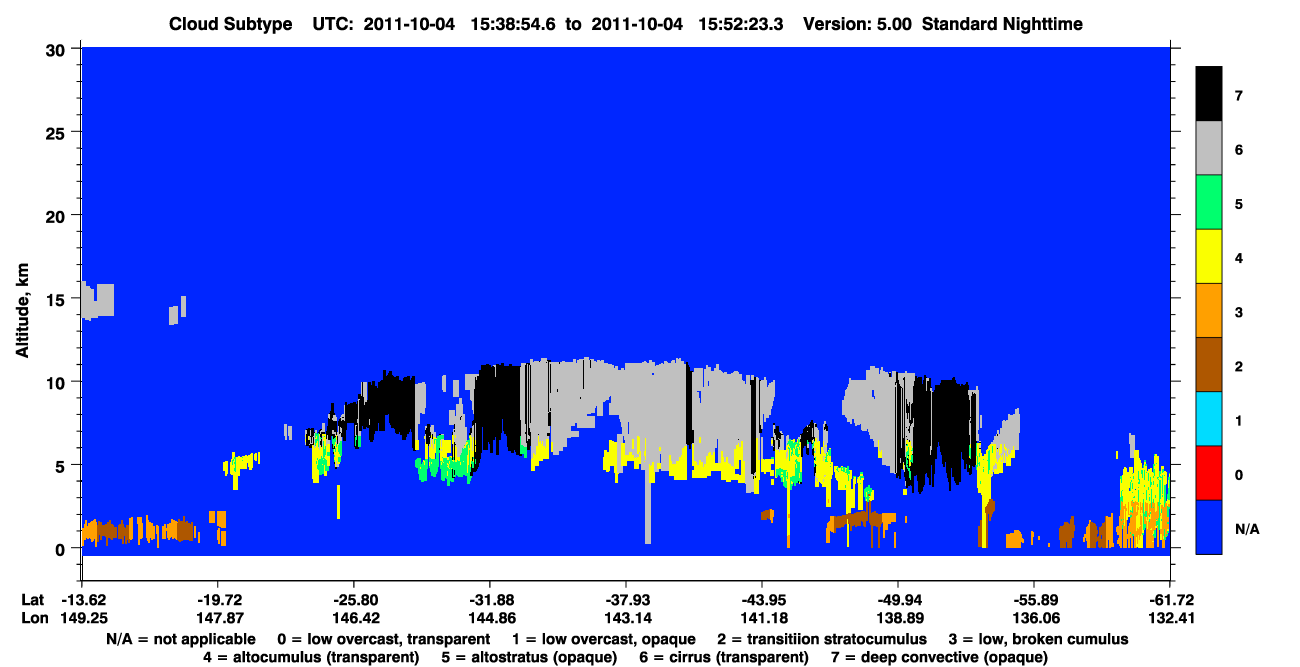Image resolution: width=1300 pixels, height=667 pixels.
Task: Click the orange broken cumulus legend swatch
Action: coord(1209,311)
